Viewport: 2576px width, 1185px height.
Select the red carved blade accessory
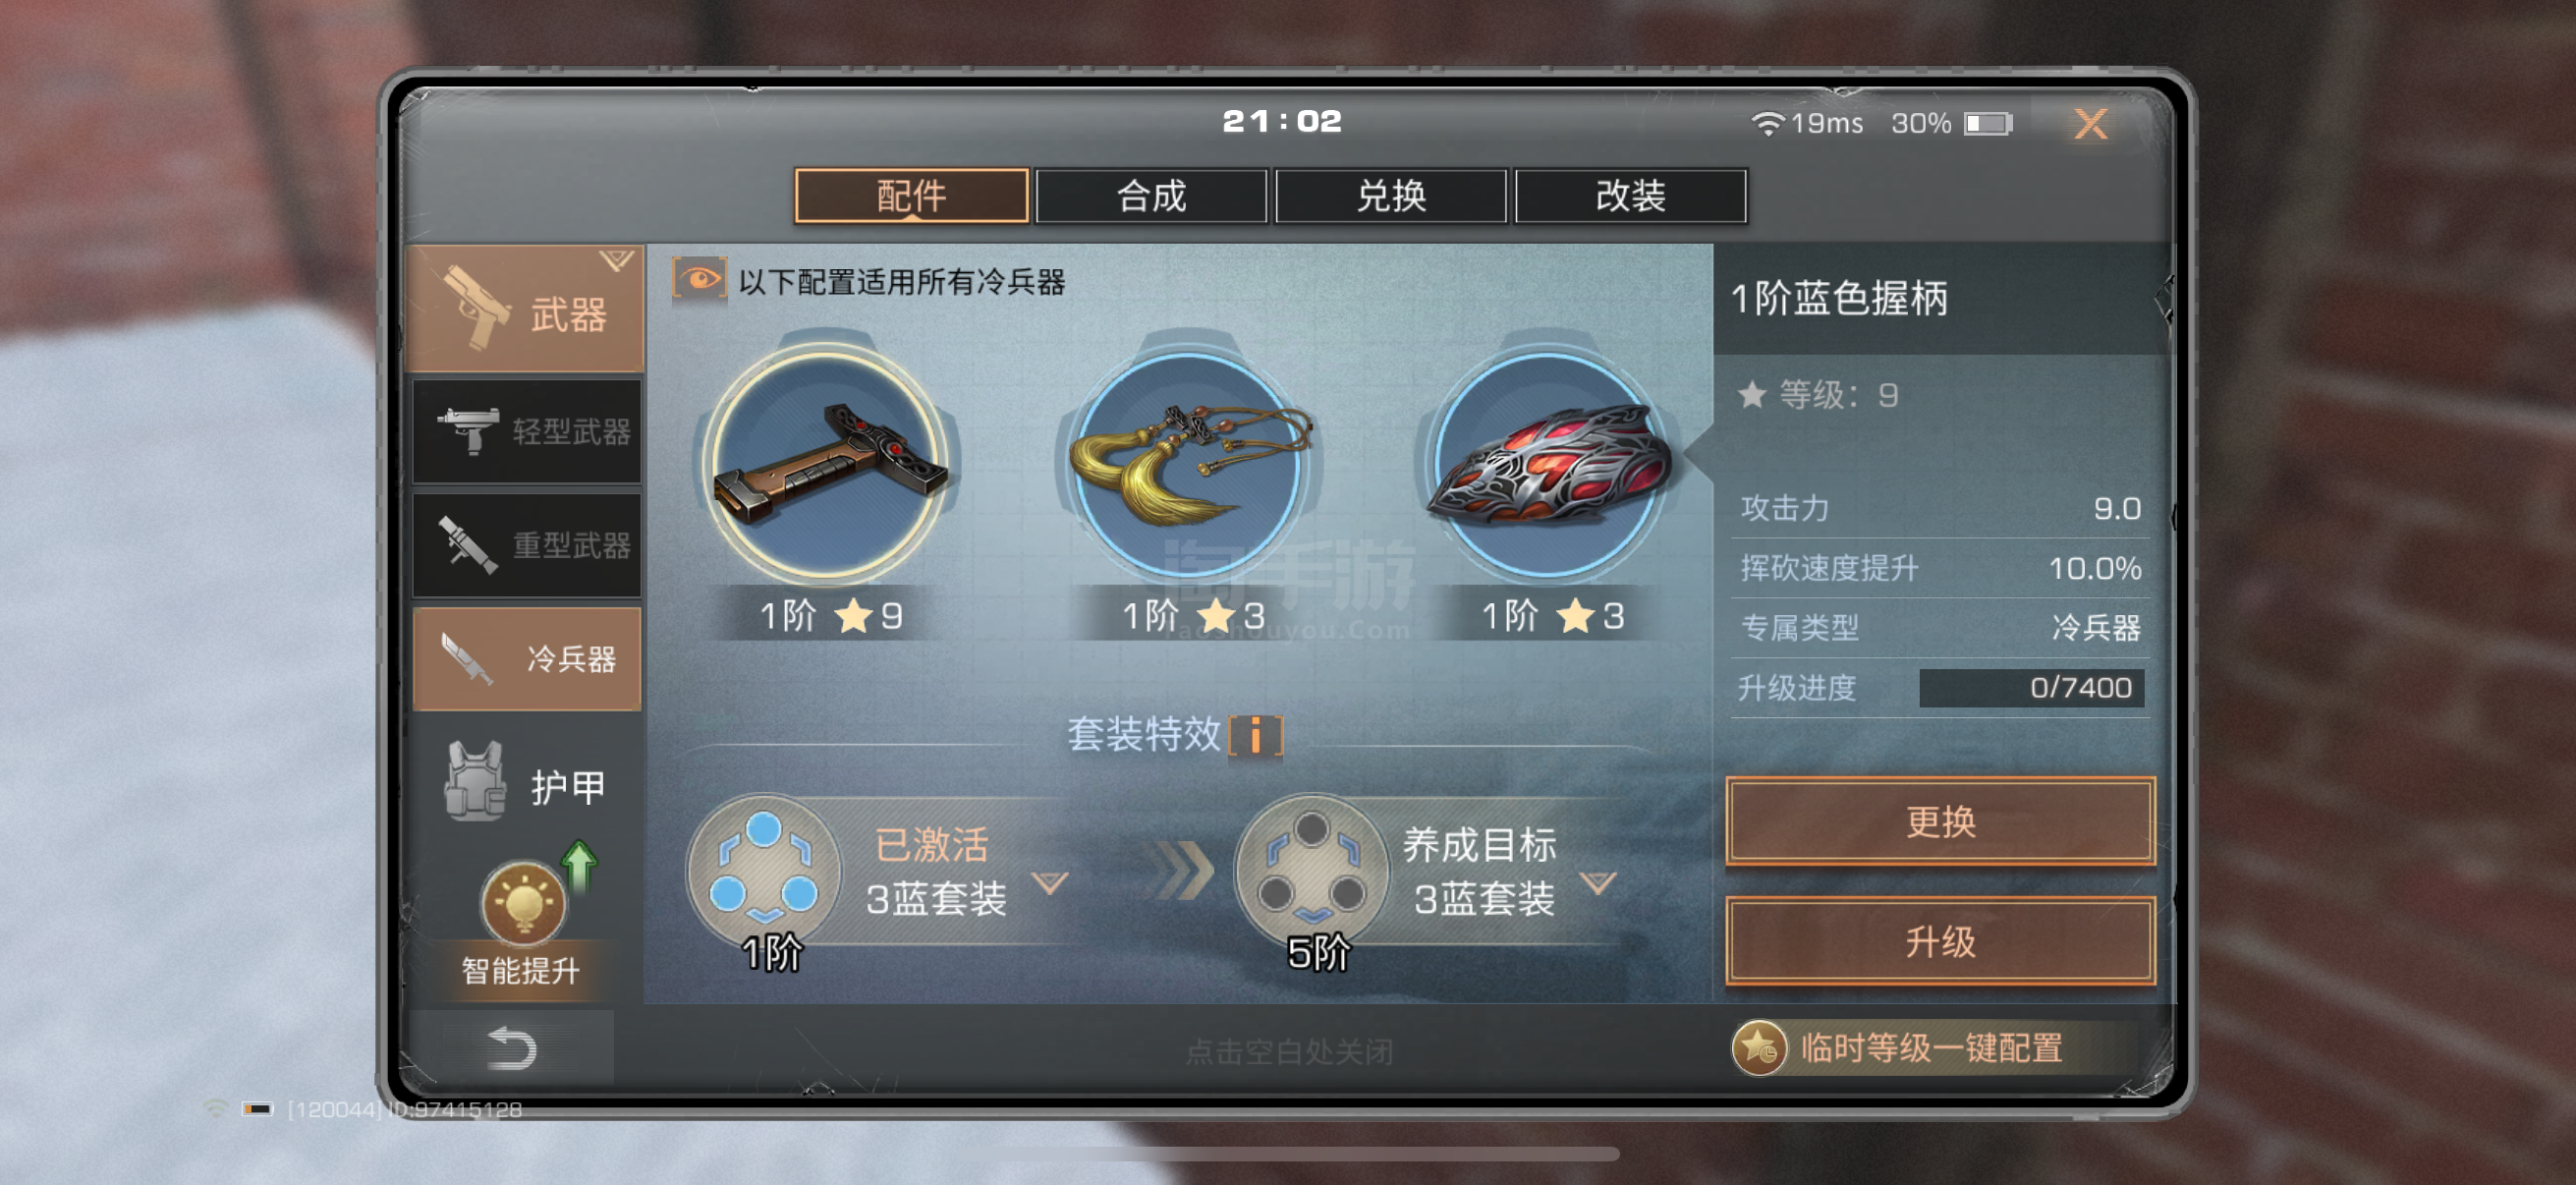pyautogui.click(x=1548, y=465)
